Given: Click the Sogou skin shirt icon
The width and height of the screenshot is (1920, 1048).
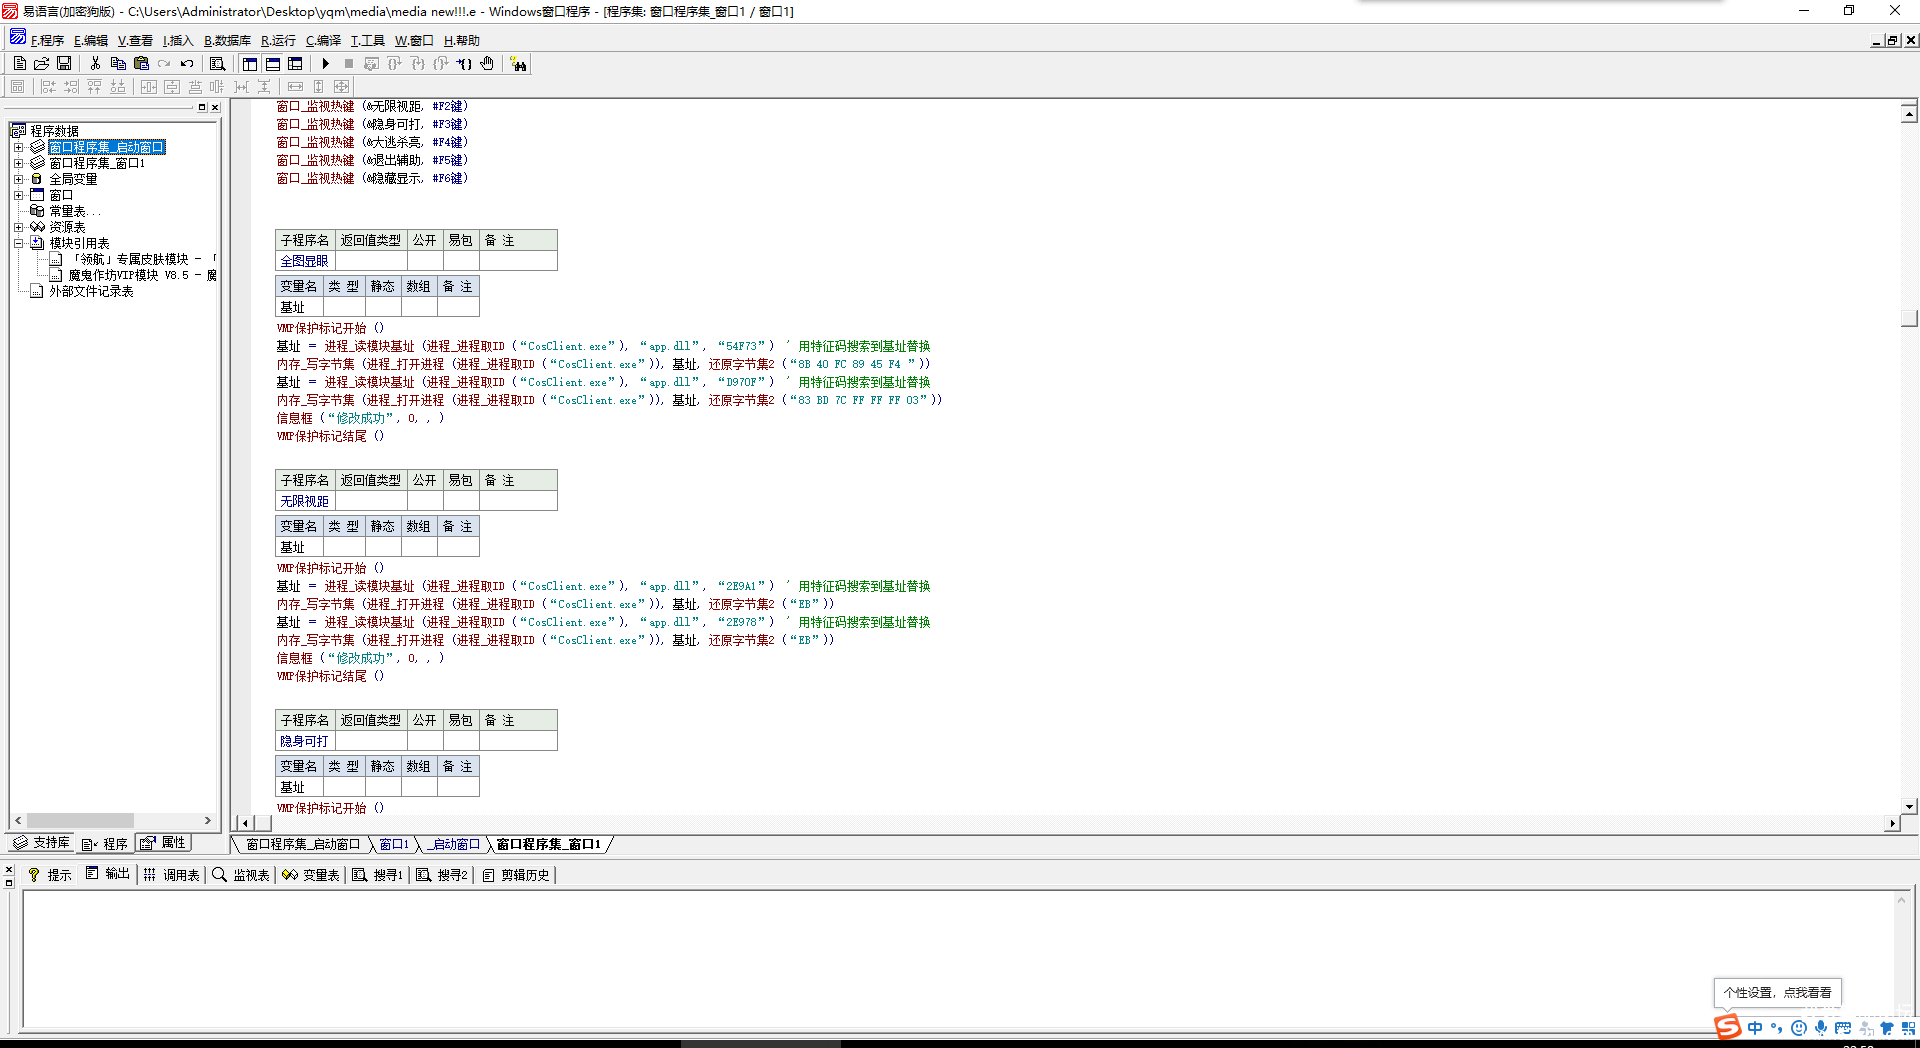Looking at the screenshot, I should 1887,1028.
